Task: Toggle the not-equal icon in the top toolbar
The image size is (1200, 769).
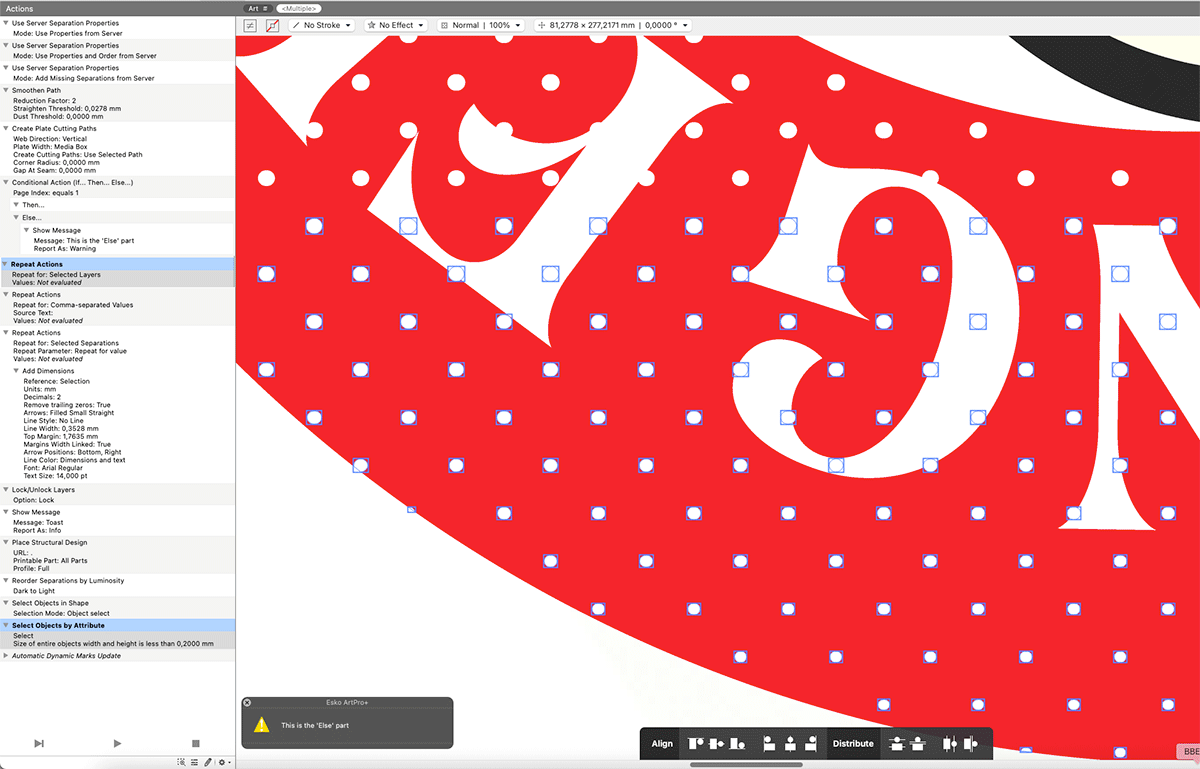Action: pyautogui.click(x=250, y=25)
